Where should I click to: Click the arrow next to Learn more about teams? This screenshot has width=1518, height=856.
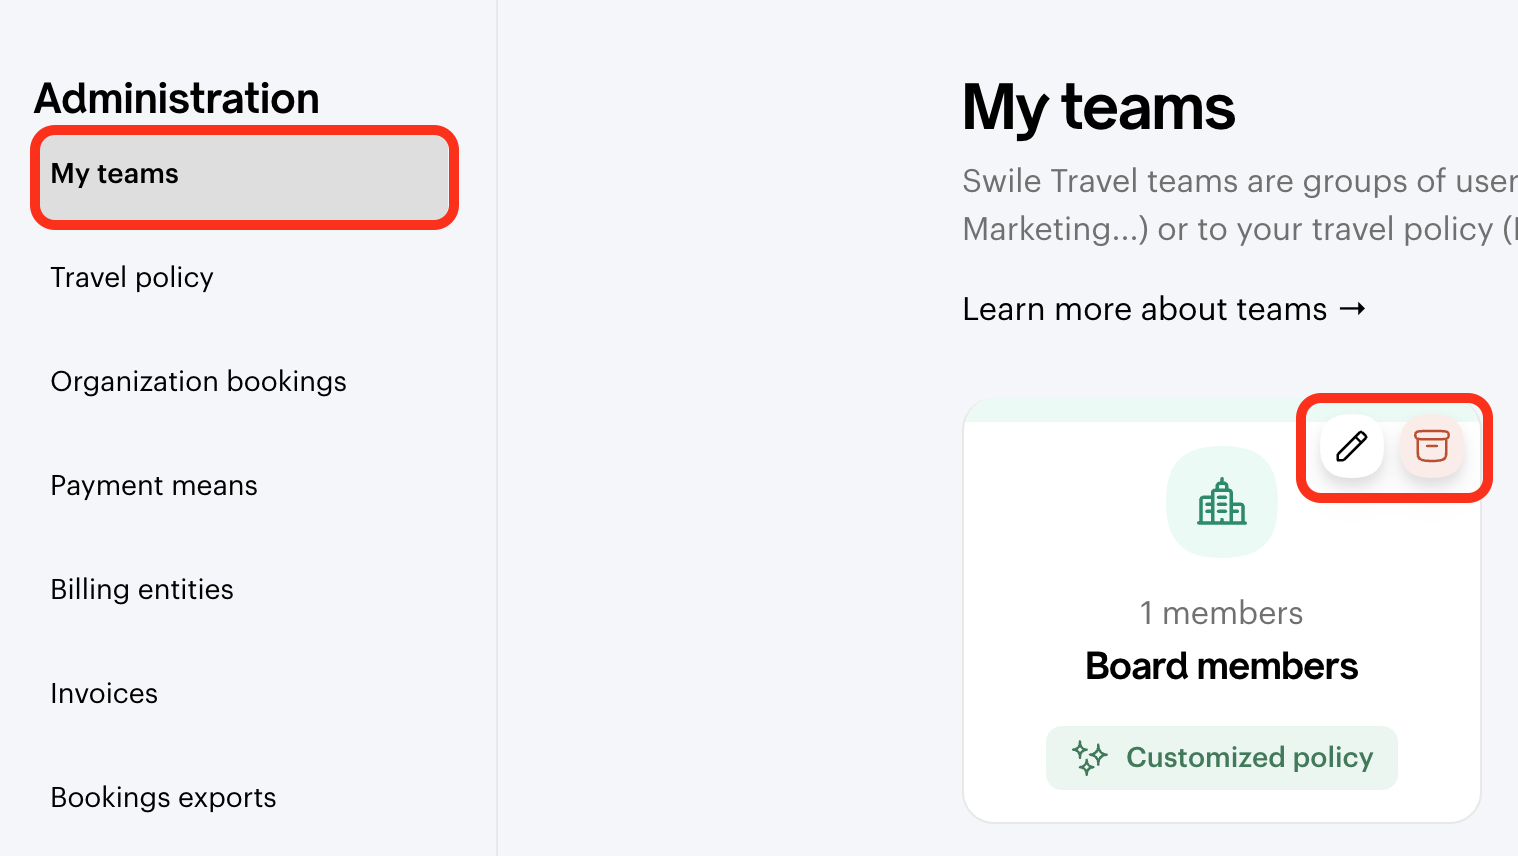pyautogui.click(x=1353, y=309)
